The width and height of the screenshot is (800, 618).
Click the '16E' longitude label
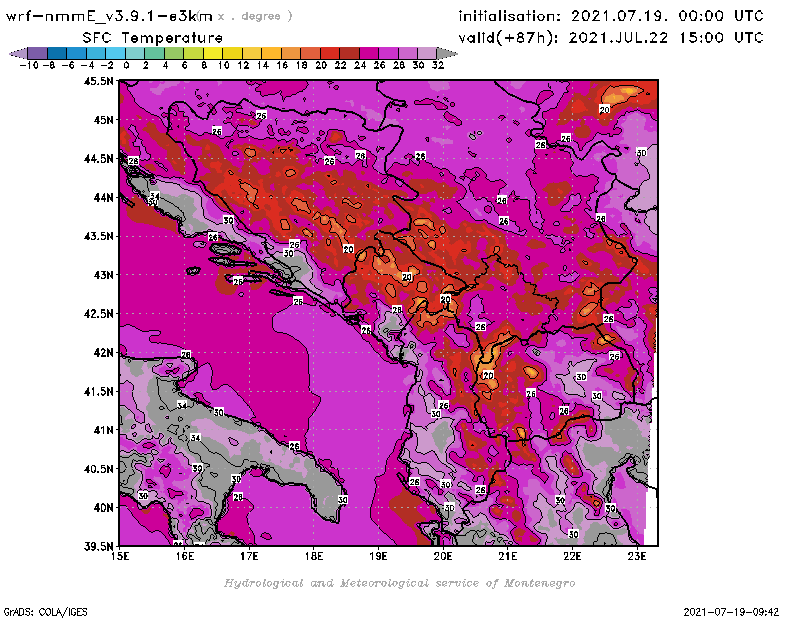pyautogui.click(x=185, y=556)
